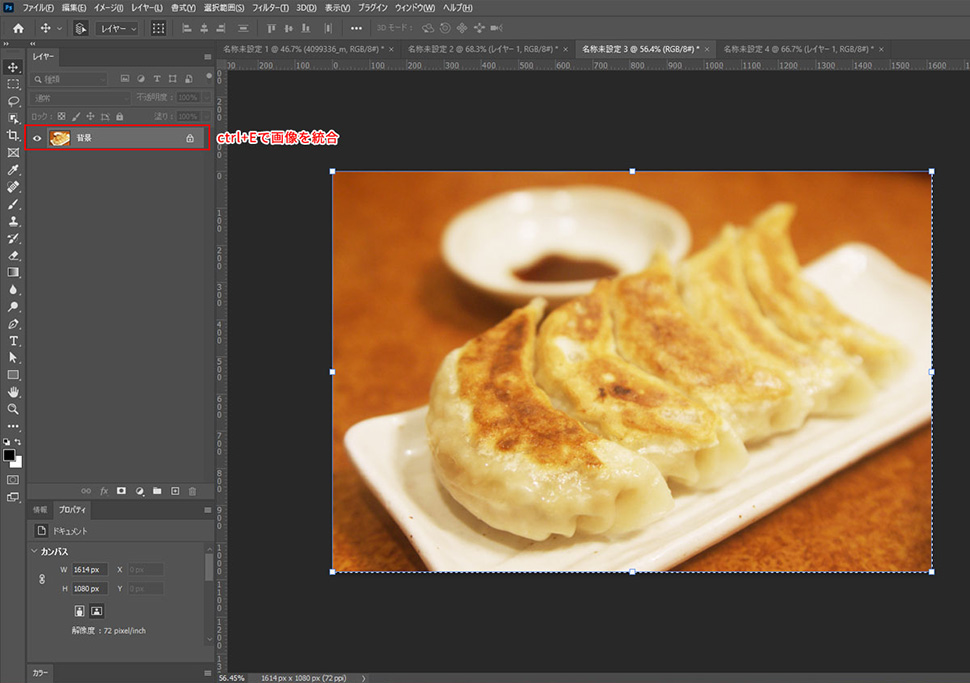Click align left edges button

pos(186,28)
